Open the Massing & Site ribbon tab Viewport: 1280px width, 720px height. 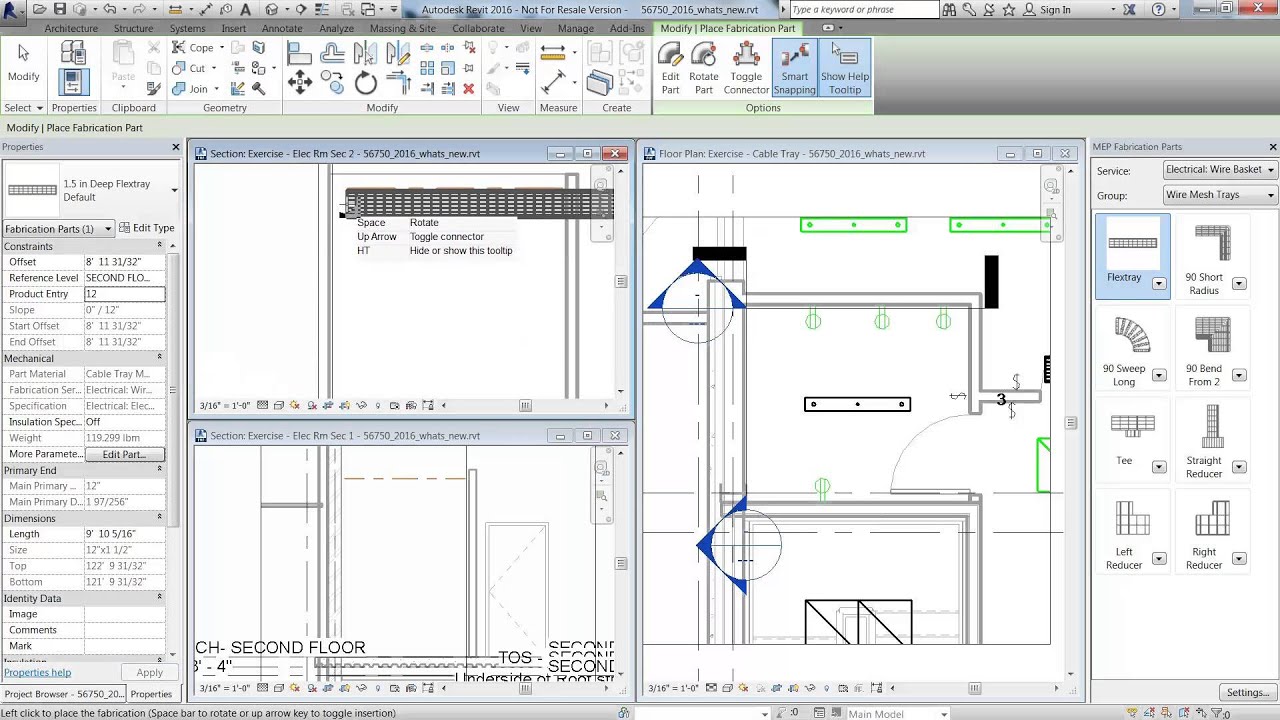(403, 28)
